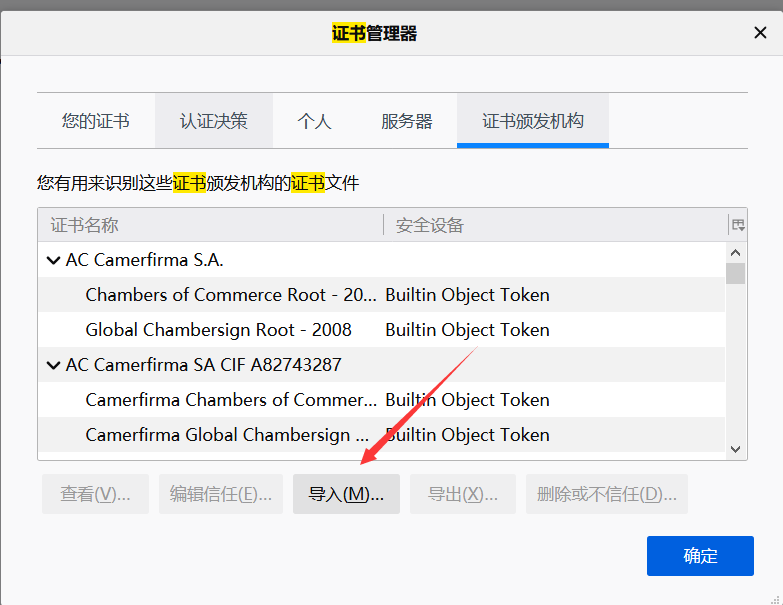Switch to the 认证决策 tab
This screenshot has width=783, height=605.
click(x=214, y=121)
